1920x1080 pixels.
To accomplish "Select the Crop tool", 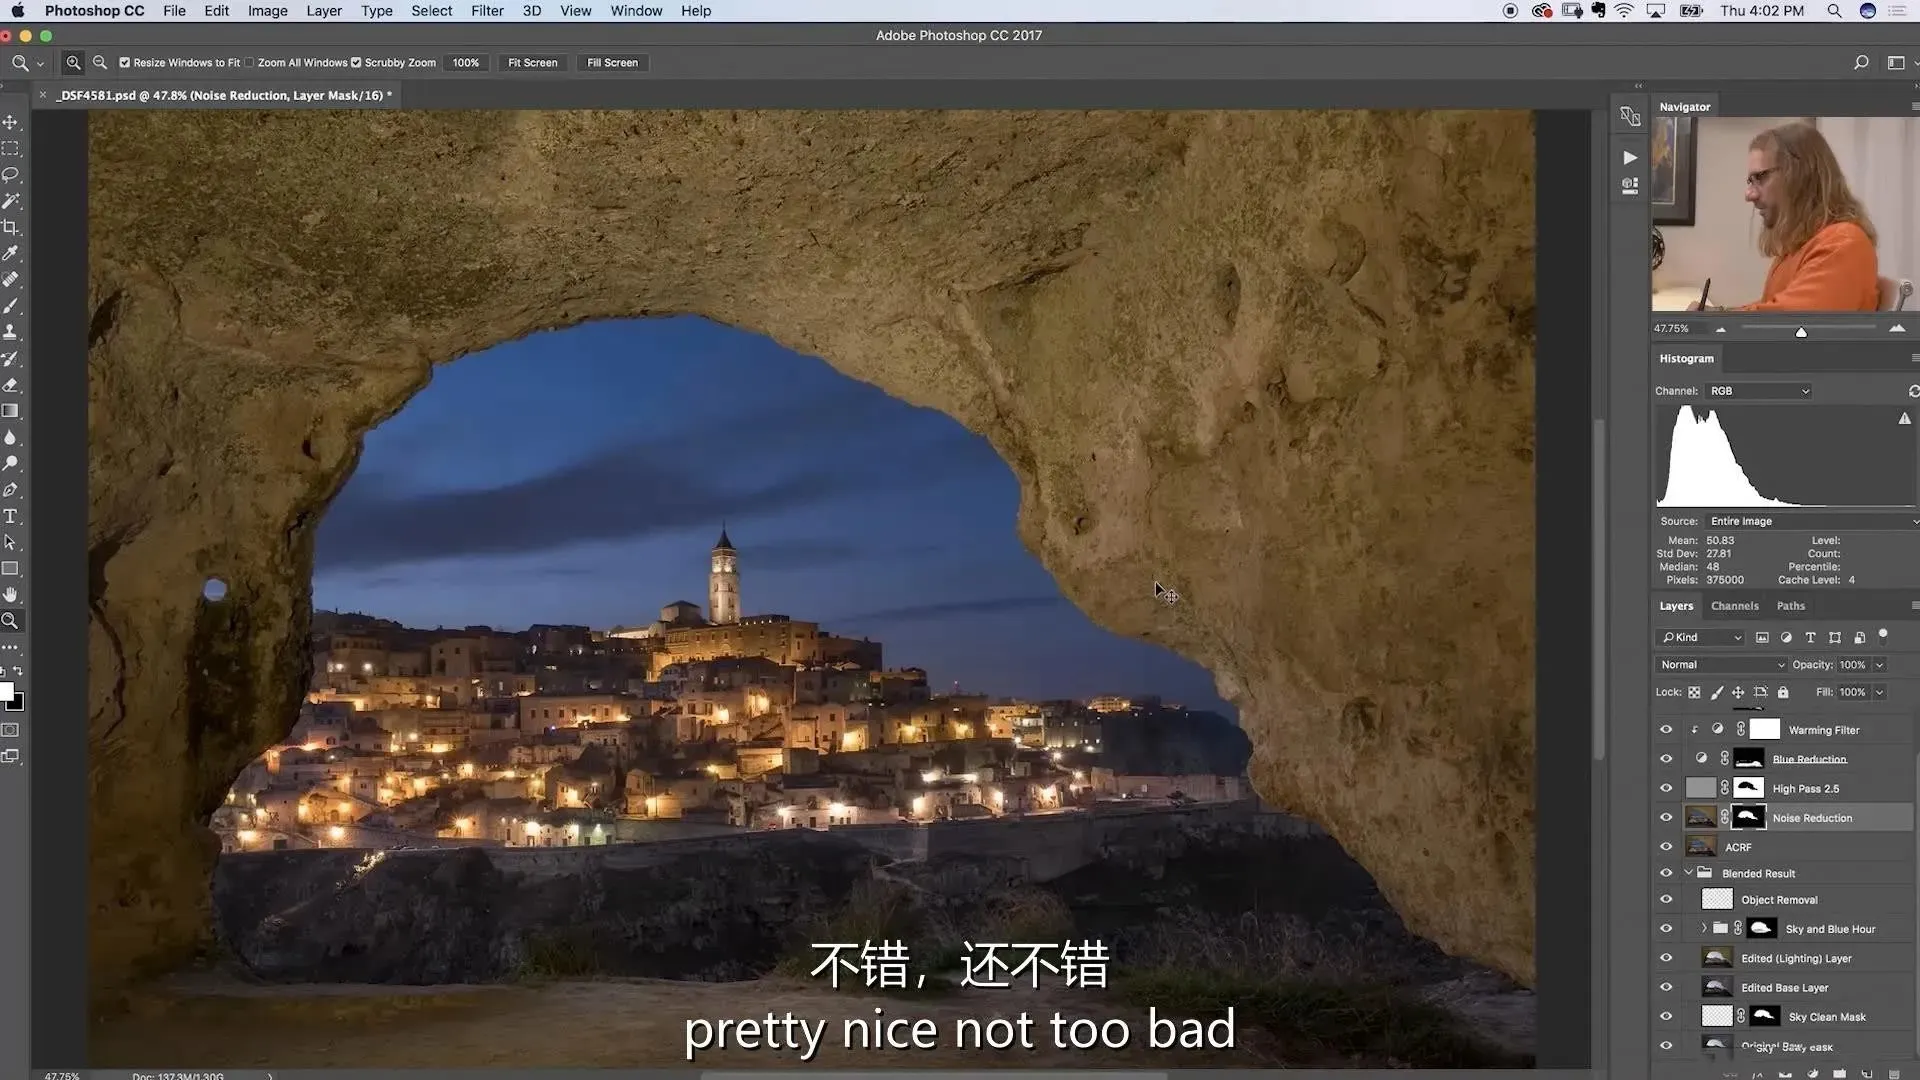I will [x=11, y=227].
